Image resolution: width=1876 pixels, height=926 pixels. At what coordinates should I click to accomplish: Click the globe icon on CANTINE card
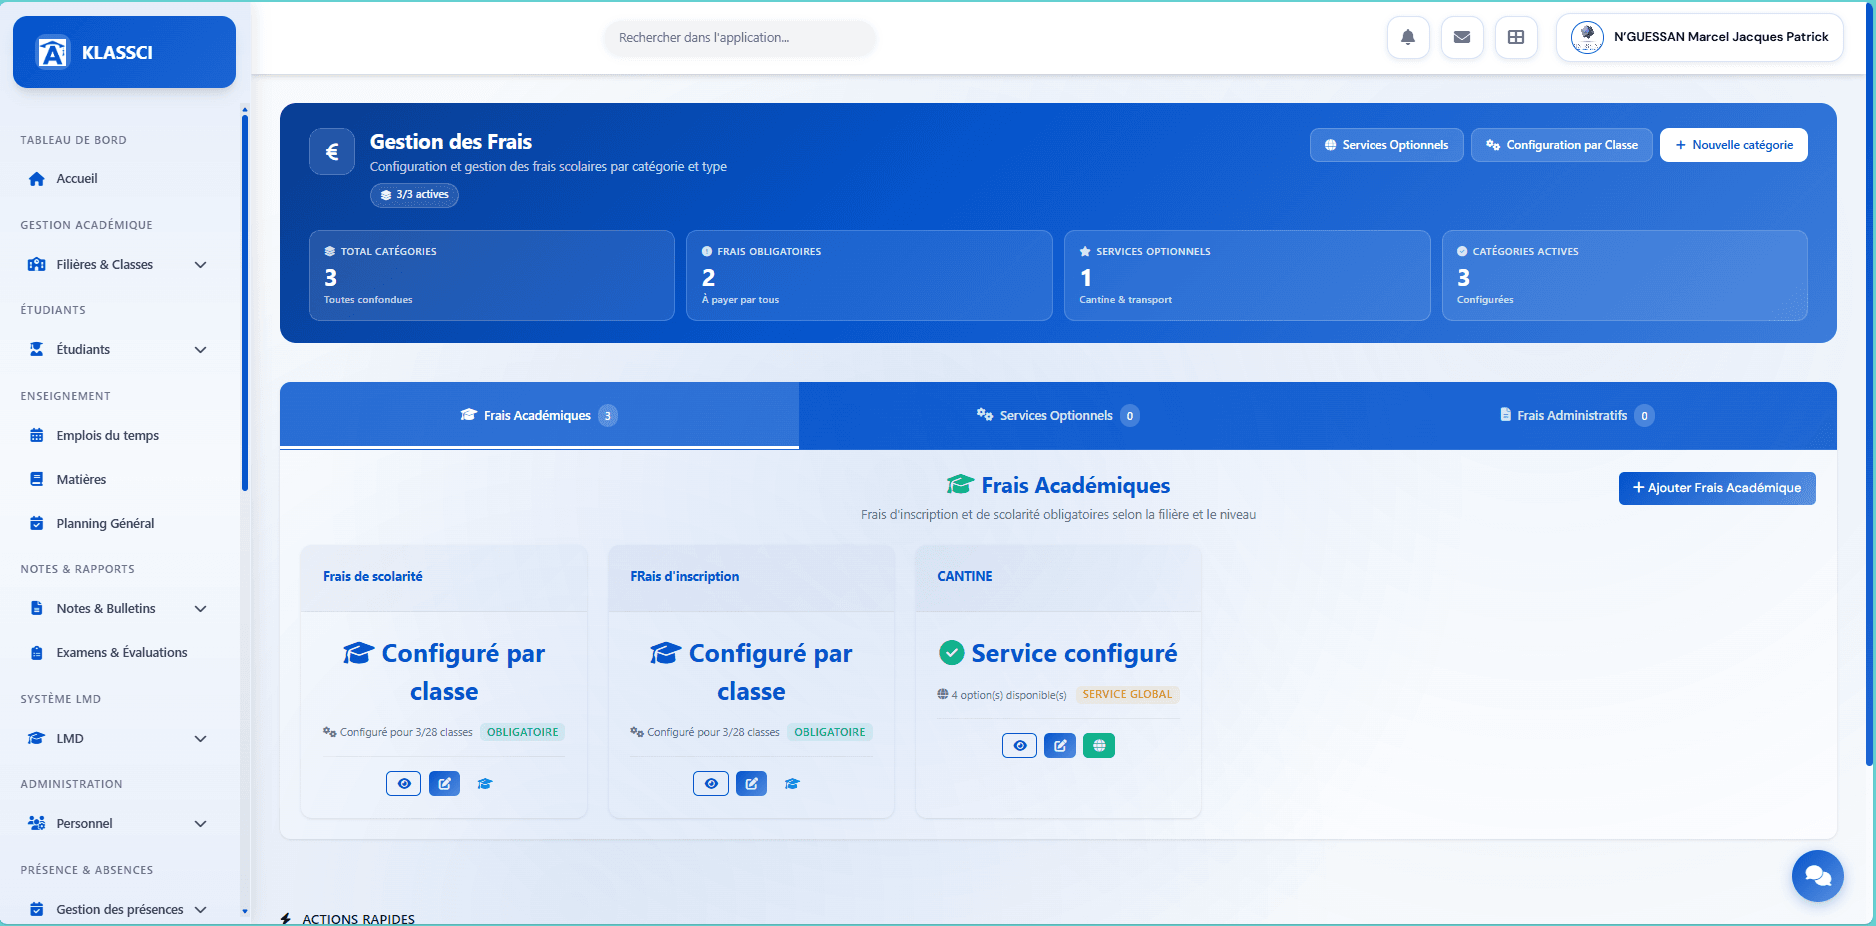1099,745
